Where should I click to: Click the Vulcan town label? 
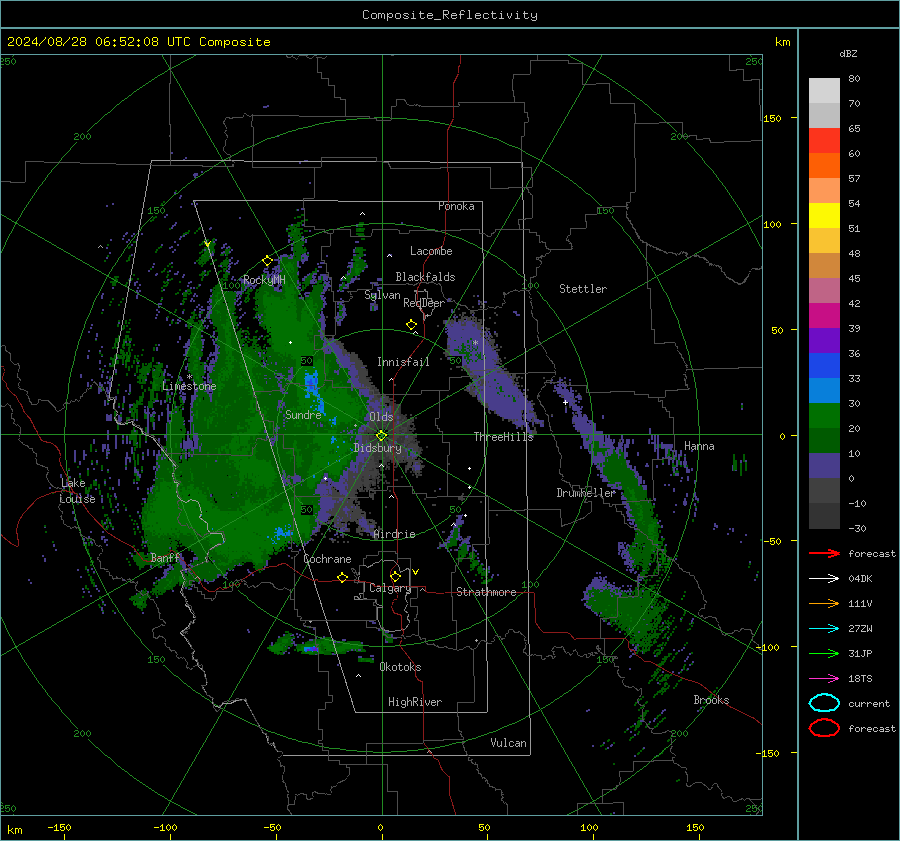click(509, 743)
